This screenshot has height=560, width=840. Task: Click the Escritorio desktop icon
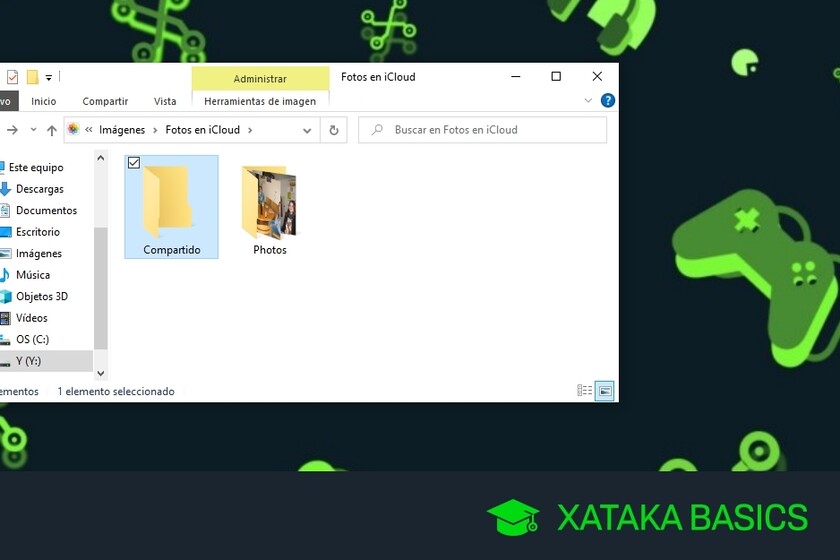tap(5, 232)
